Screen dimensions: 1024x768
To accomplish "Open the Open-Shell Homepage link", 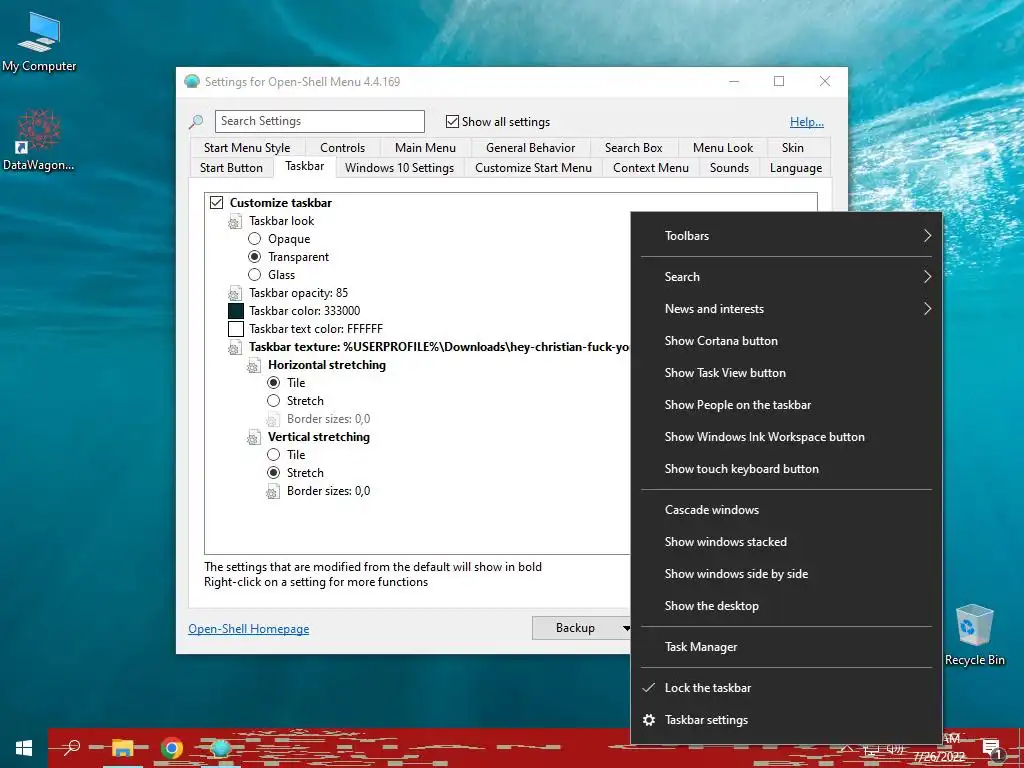I will [x=249, y=629].
